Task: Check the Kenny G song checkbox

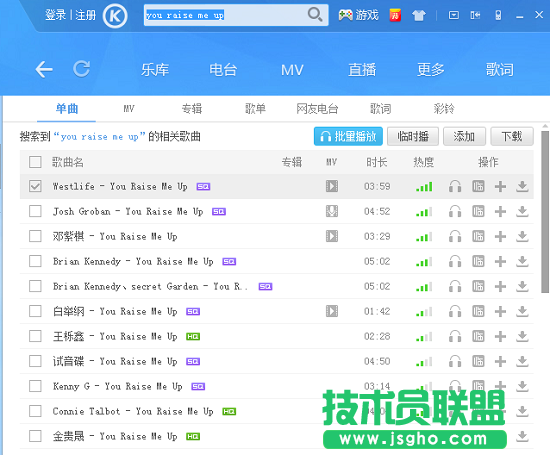Action: click(x=35, y=386)
